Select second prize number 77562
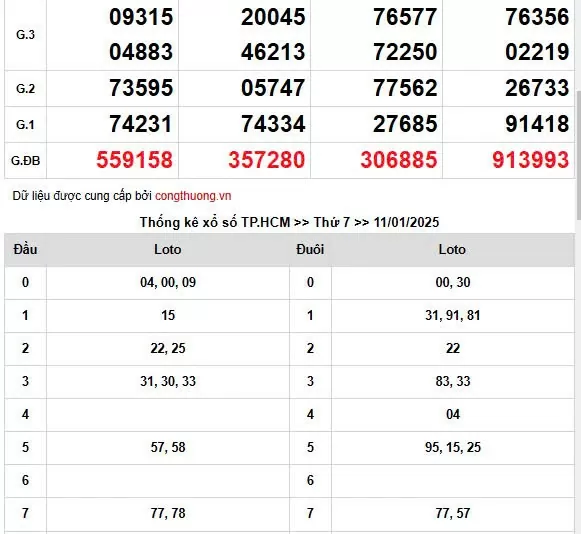Screen dimensions: 581x534 pos(405,88)
